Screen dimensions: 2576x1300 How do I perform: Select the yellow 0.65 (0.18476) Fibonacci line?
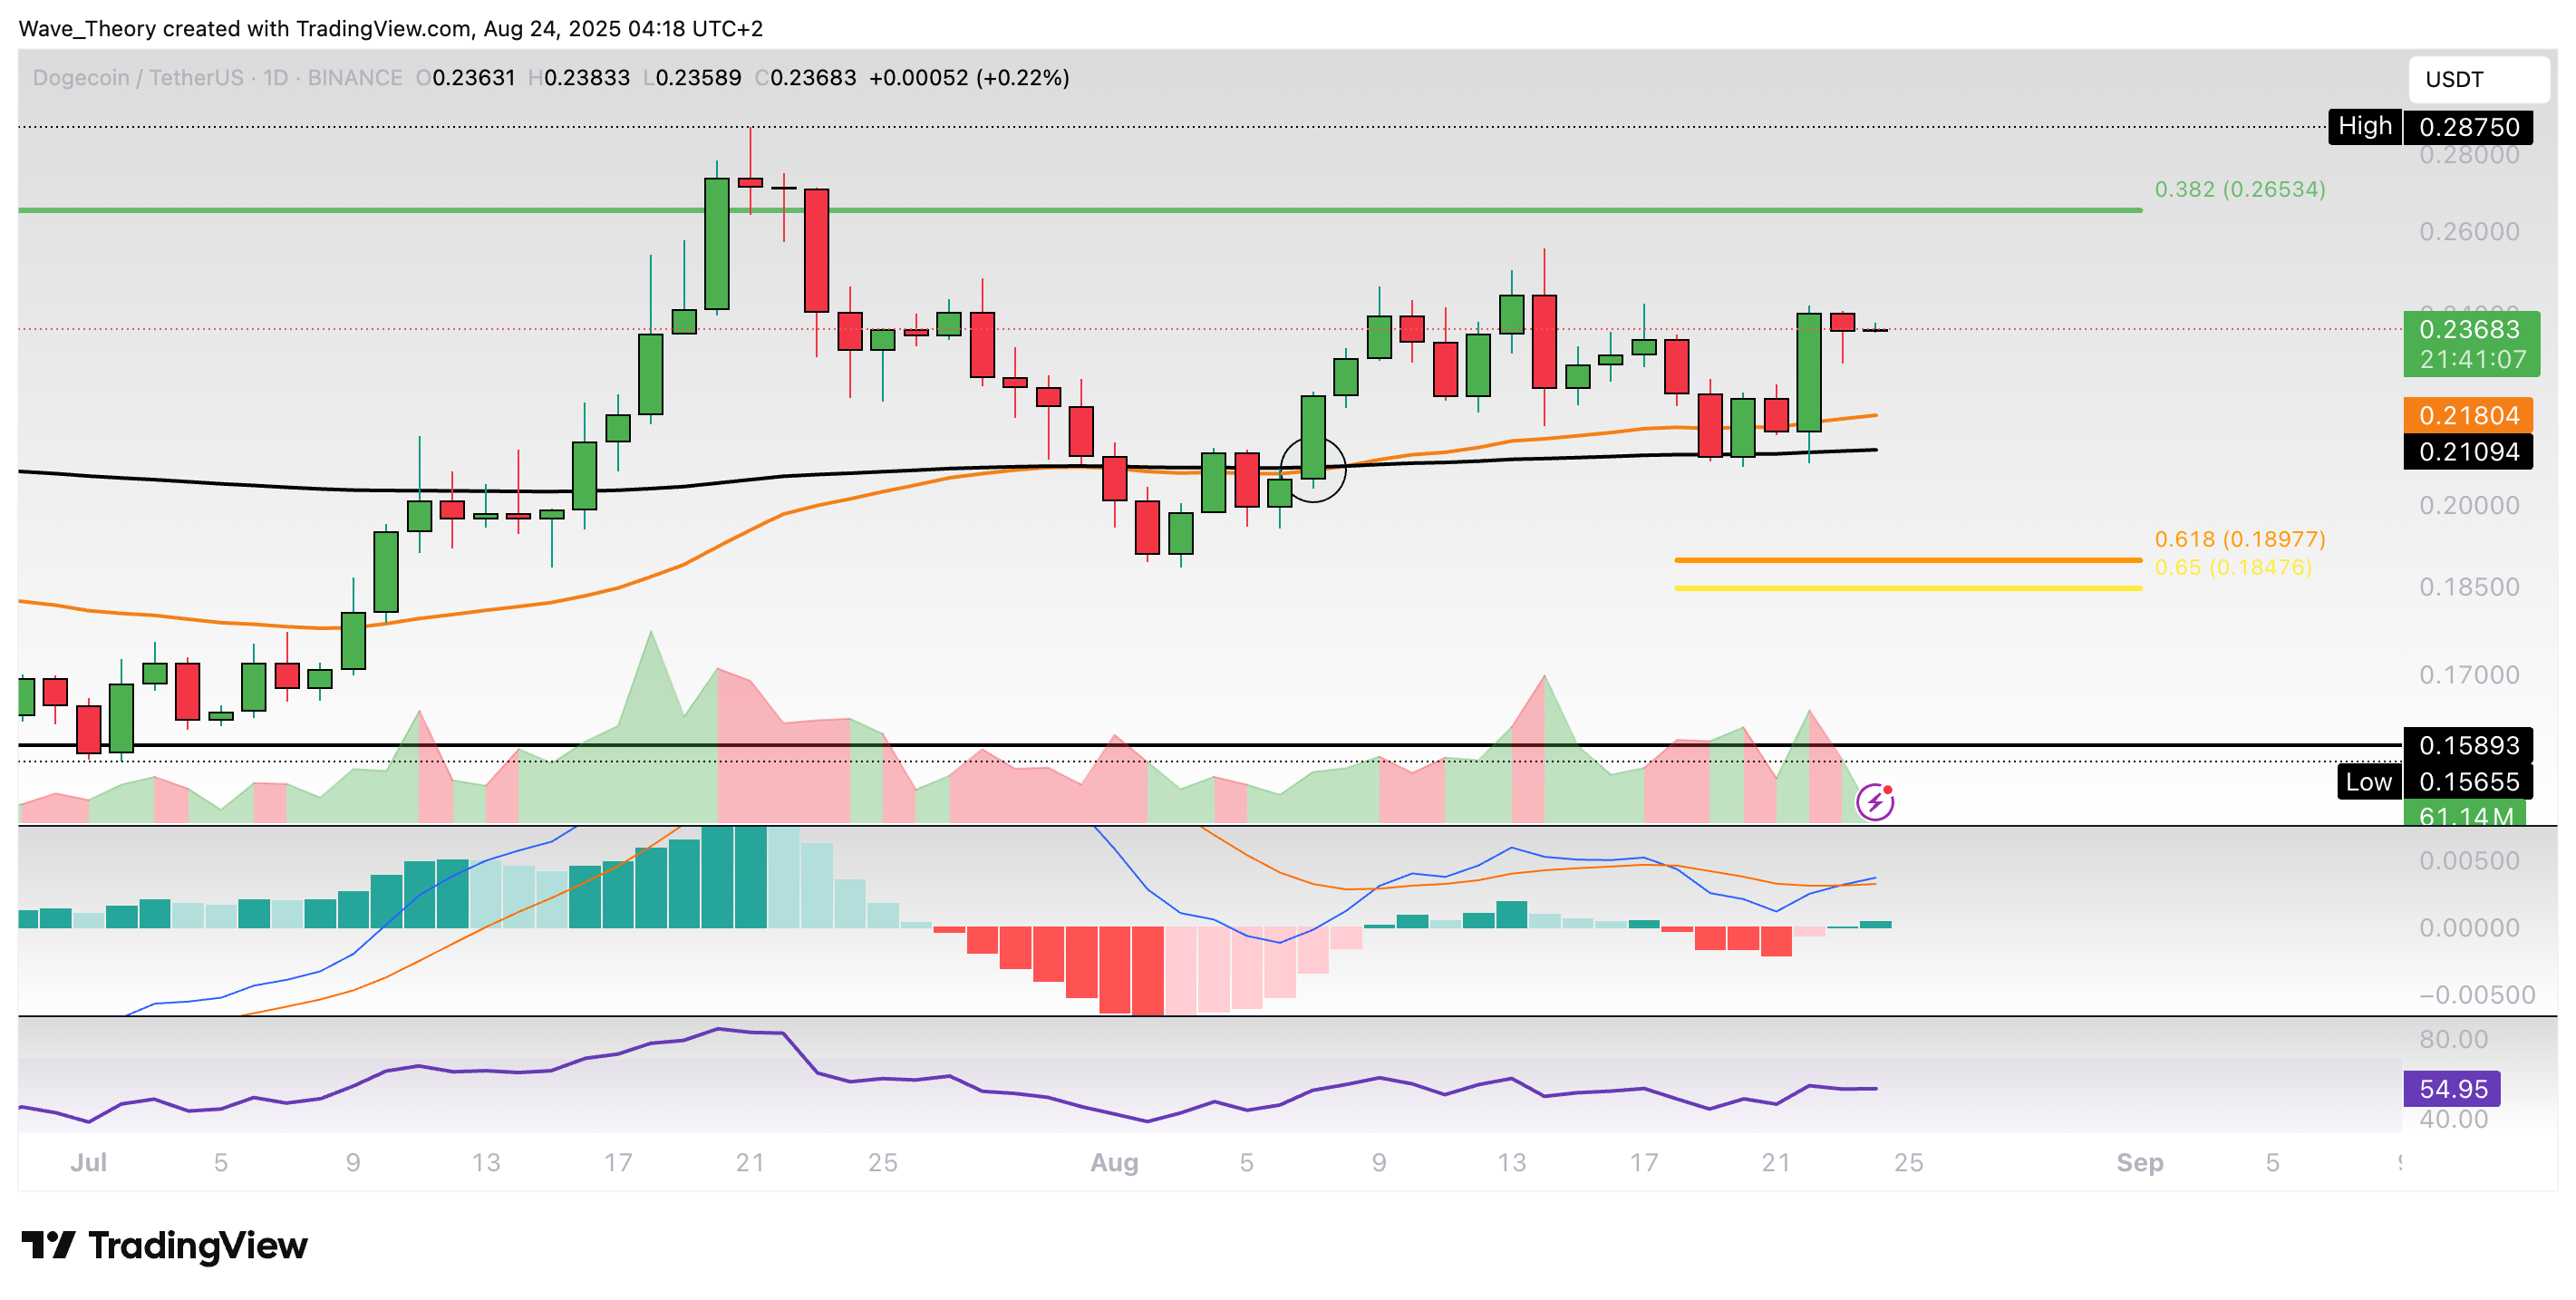click(1908, 588)
